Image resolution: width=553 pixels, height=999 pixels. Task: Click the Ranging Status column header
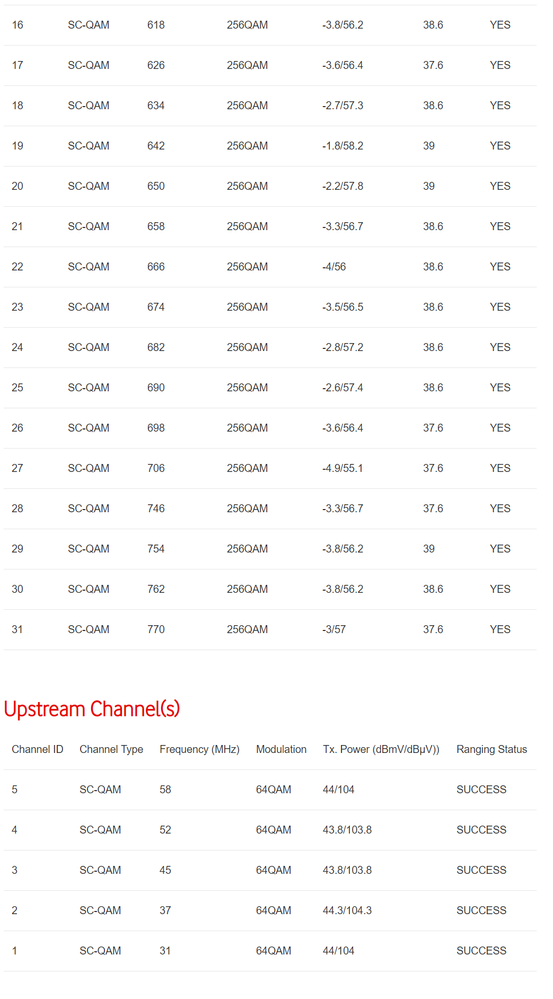492,749
